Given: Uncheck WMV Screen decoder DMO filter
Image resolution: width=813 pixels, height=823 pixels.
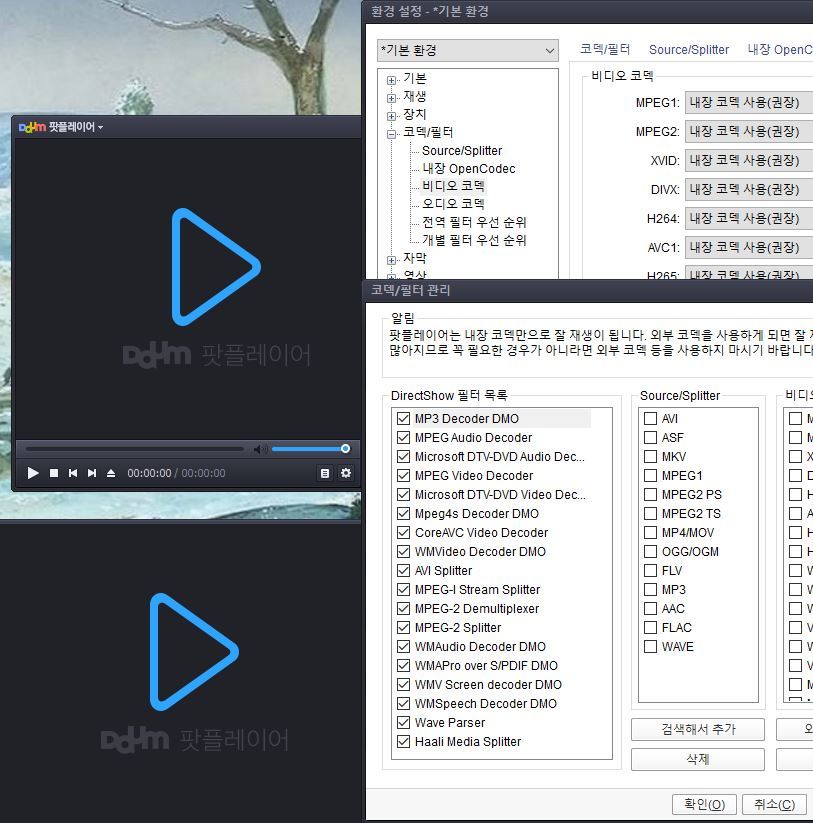Looking at the screenshot, I should 403,684.
